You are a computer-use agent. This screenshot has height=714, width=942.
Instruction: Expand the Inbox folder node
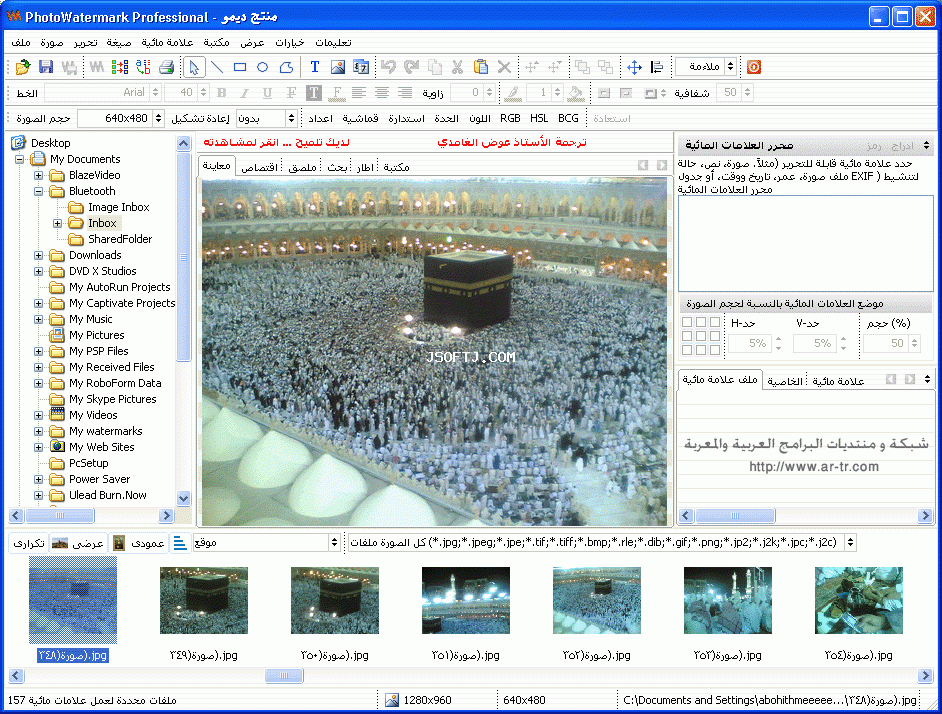click(x=58, y=224)
